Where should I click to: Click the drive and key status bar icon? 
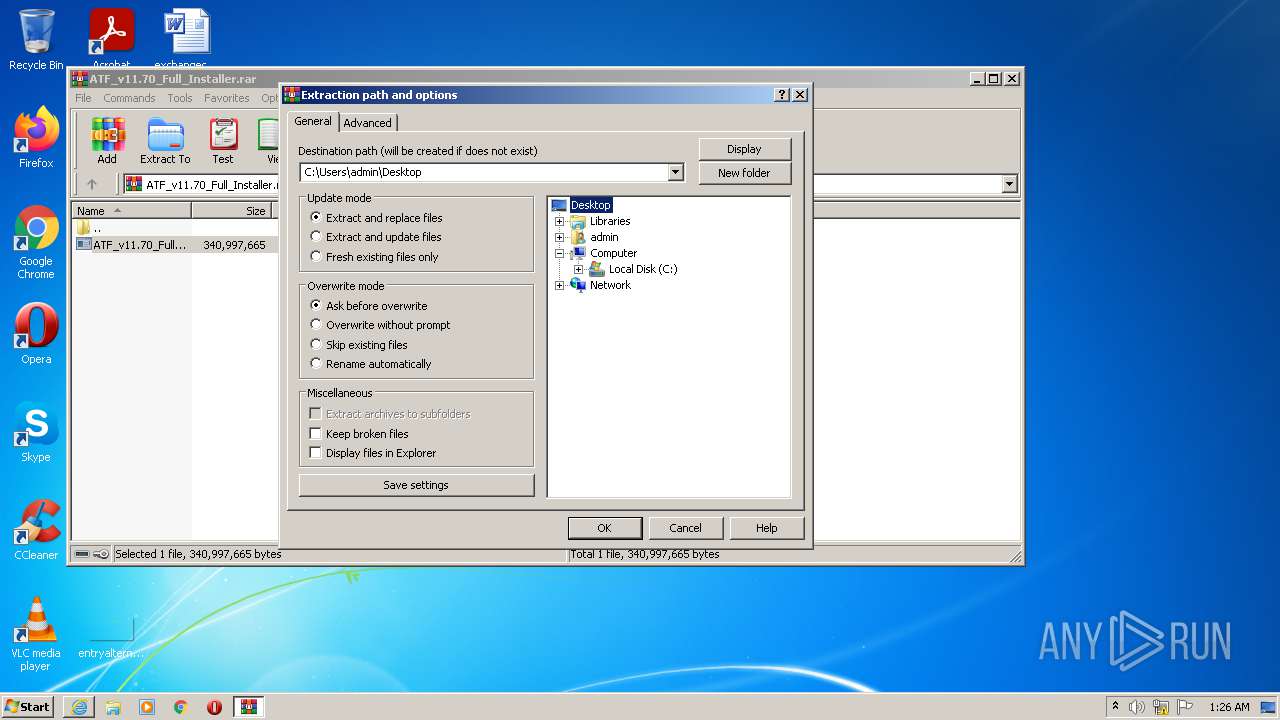(92, 554)
